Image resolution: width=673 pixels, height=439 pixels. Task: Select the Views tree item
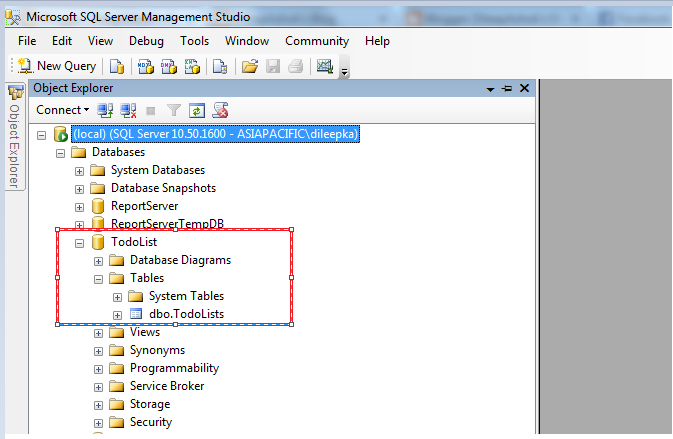145,332
